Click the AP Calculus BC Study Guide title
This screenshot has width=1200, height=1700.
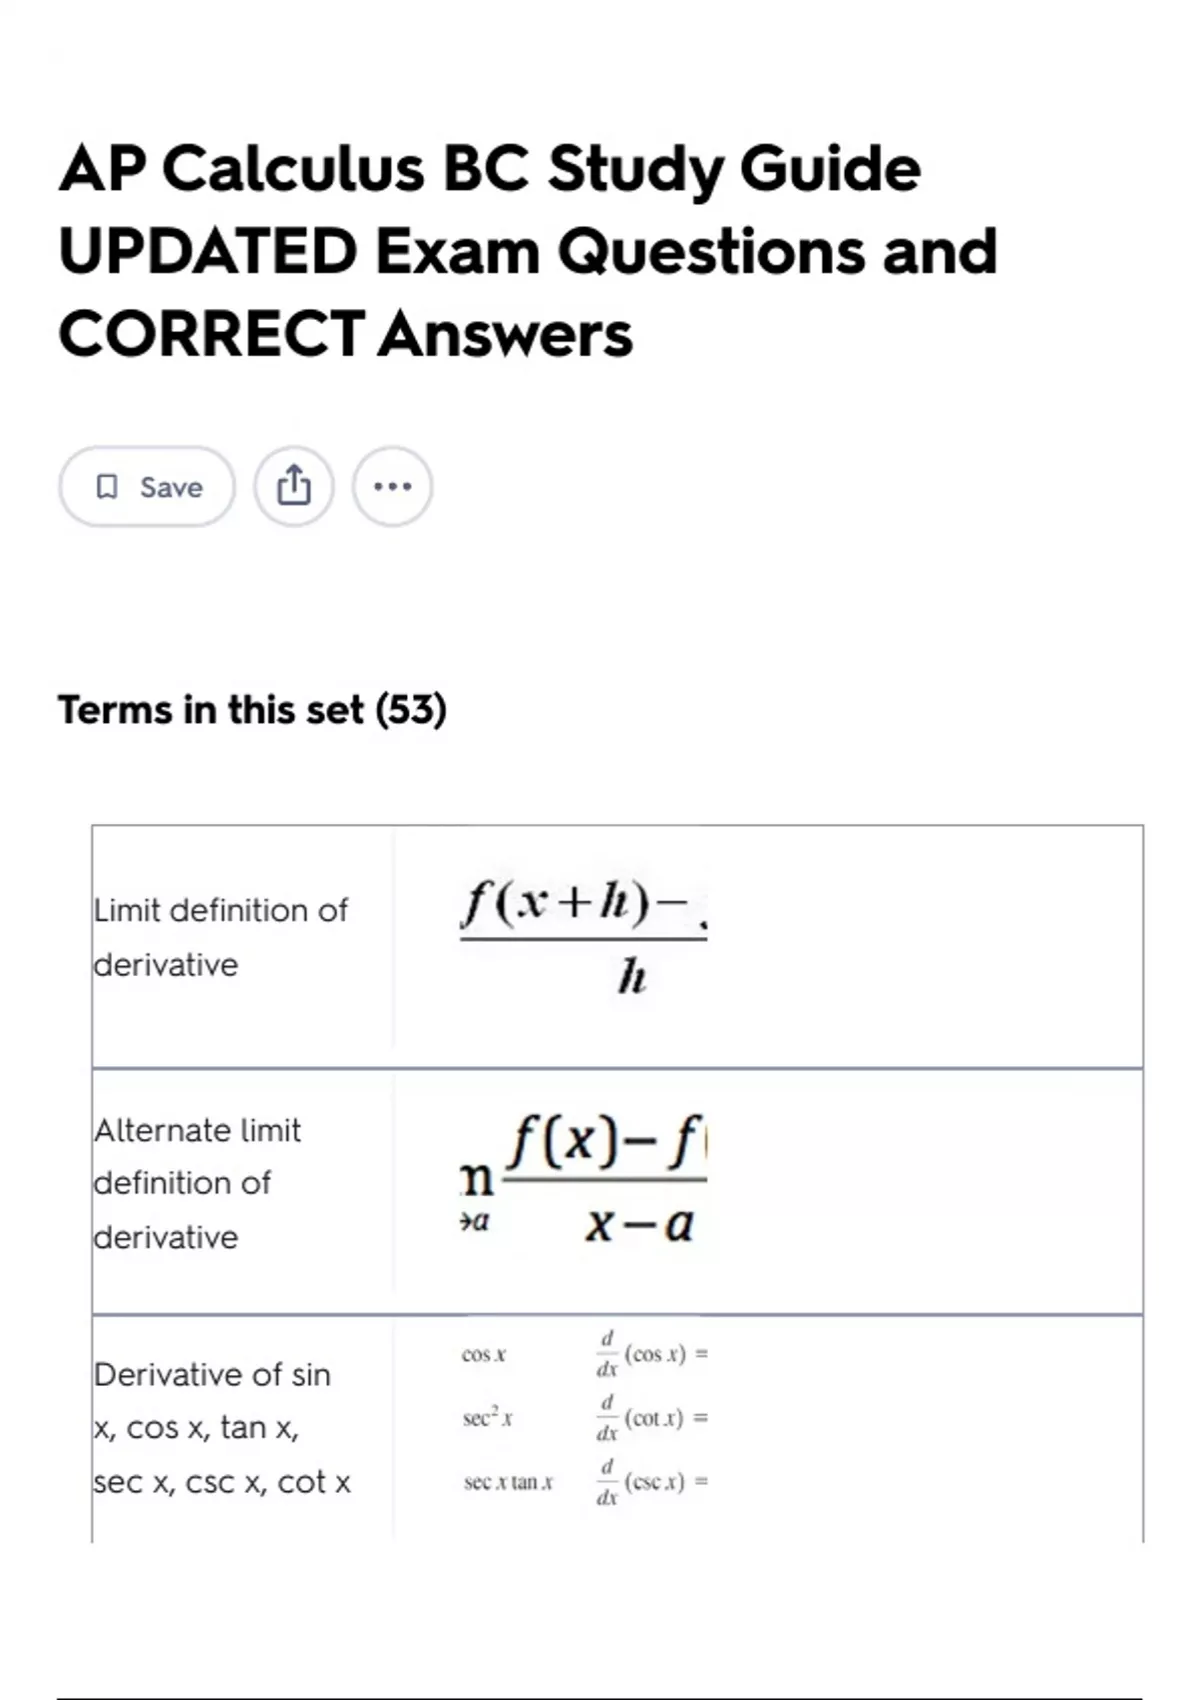pos(489,168)
